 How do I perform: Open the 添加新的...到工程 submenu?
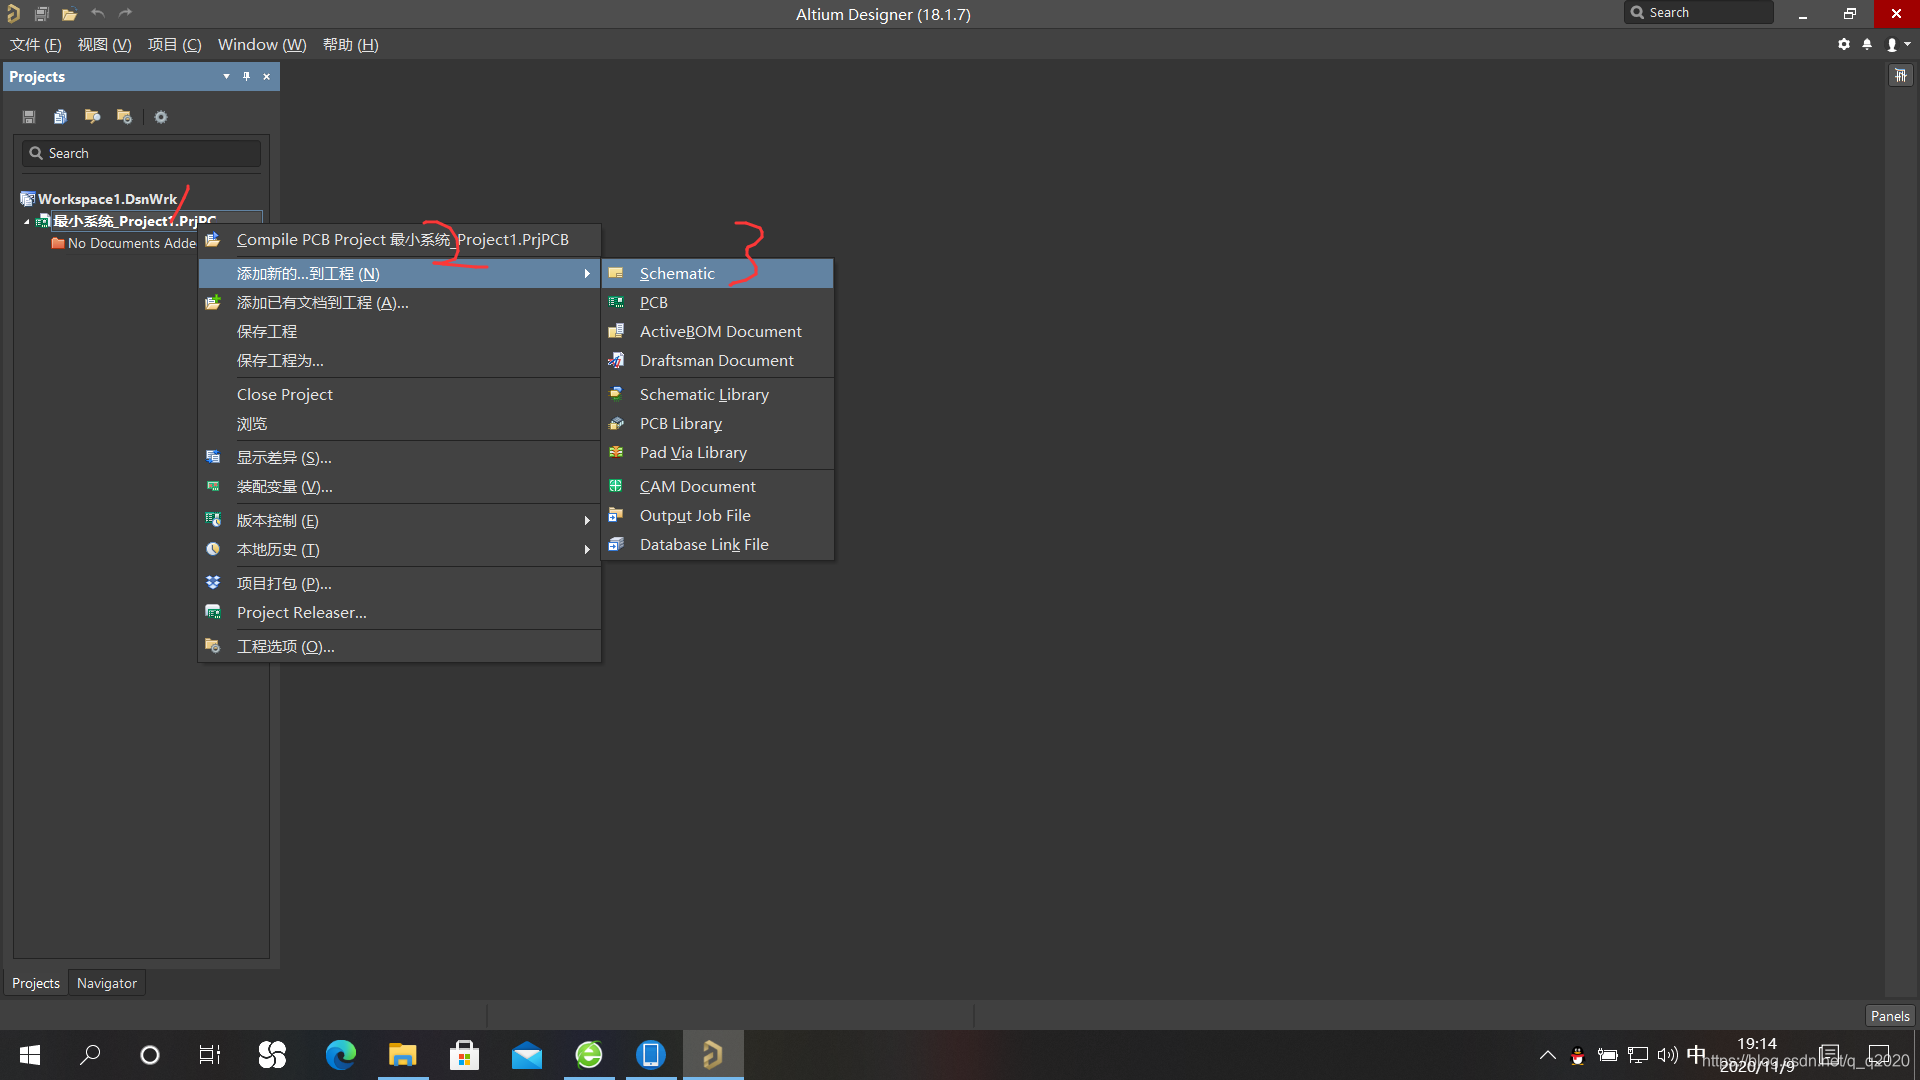point(400,274)
